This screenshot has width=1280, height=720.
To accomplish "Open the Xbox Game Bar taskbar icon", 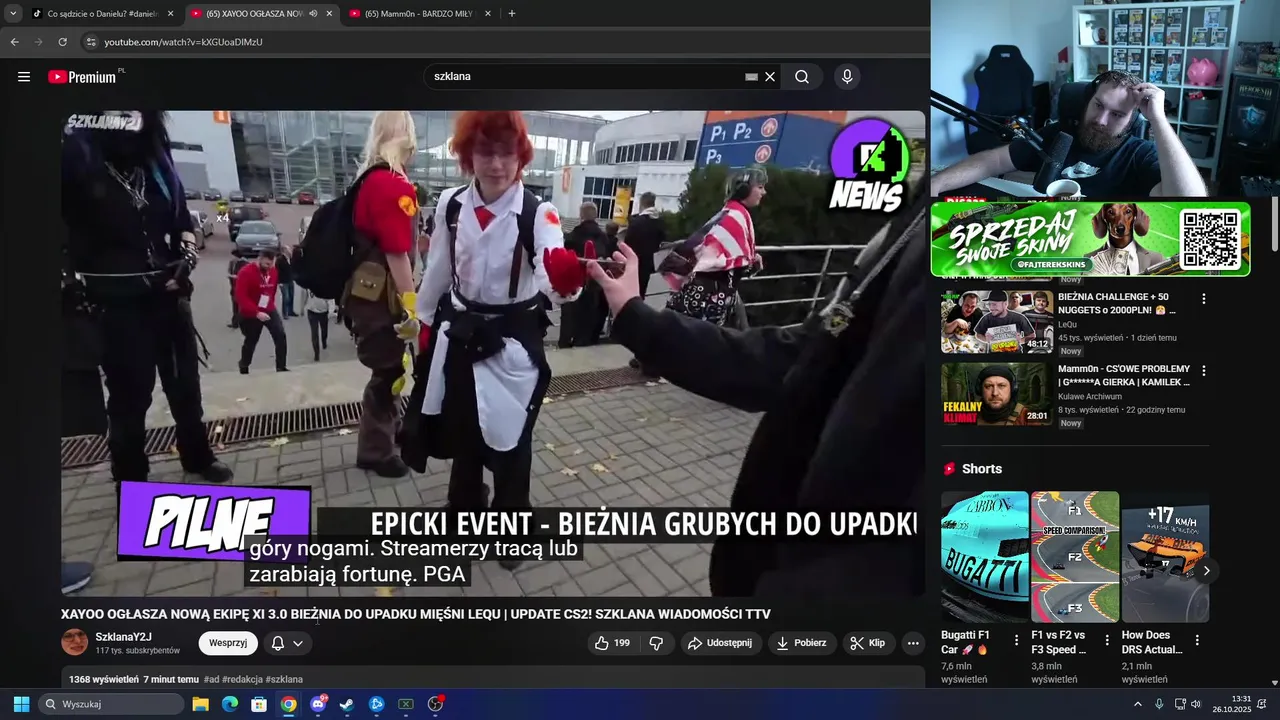I will click(406, 704).
